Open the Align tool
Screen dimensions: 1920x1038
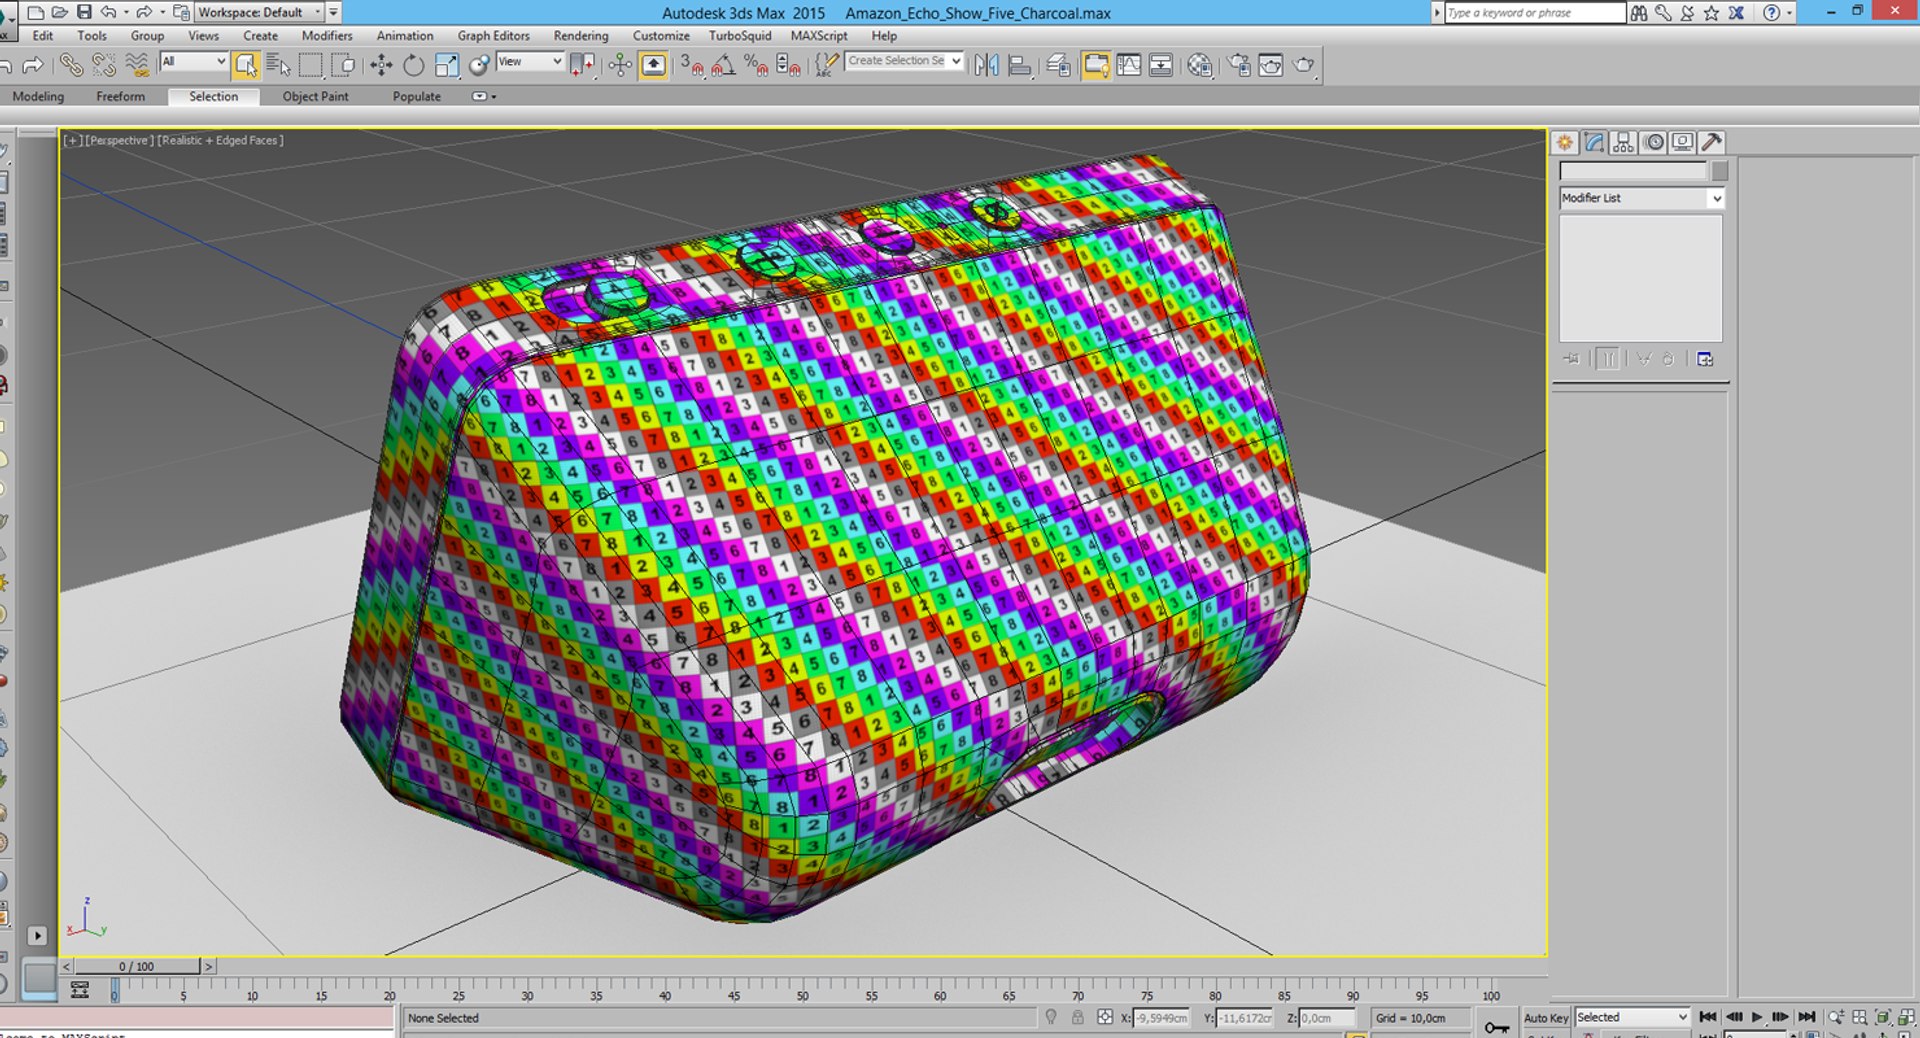pos(1020,65)
